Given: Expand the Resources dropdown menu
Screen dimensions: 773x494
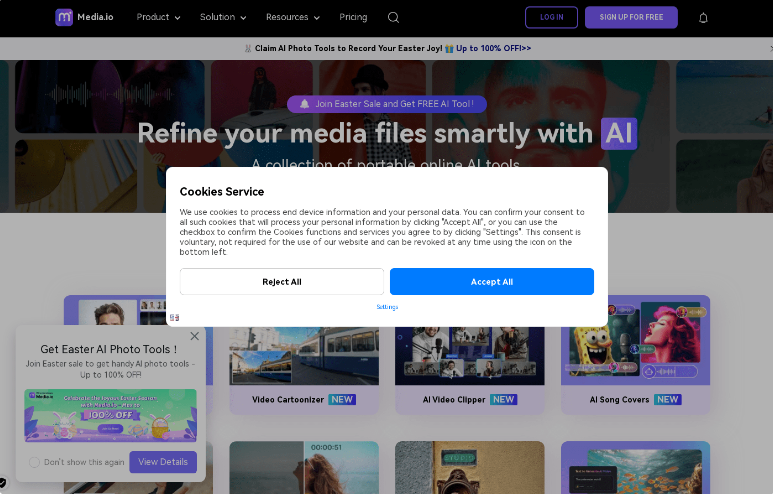Looking at the screenshot, I should [x=292, y=17].
